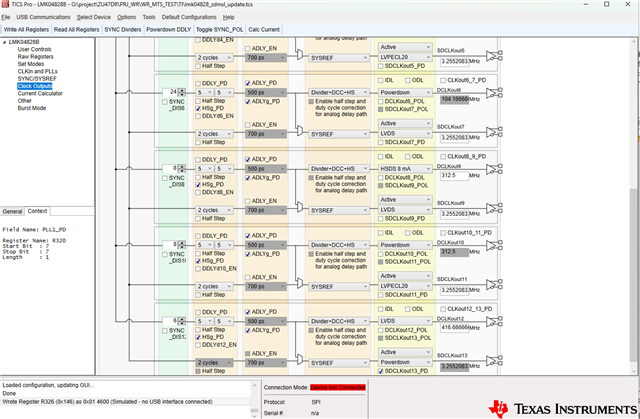Uncheck HSg_PD in the DCLKout10 block
This screenshot has height=419, width=640.
coord(198,261)
